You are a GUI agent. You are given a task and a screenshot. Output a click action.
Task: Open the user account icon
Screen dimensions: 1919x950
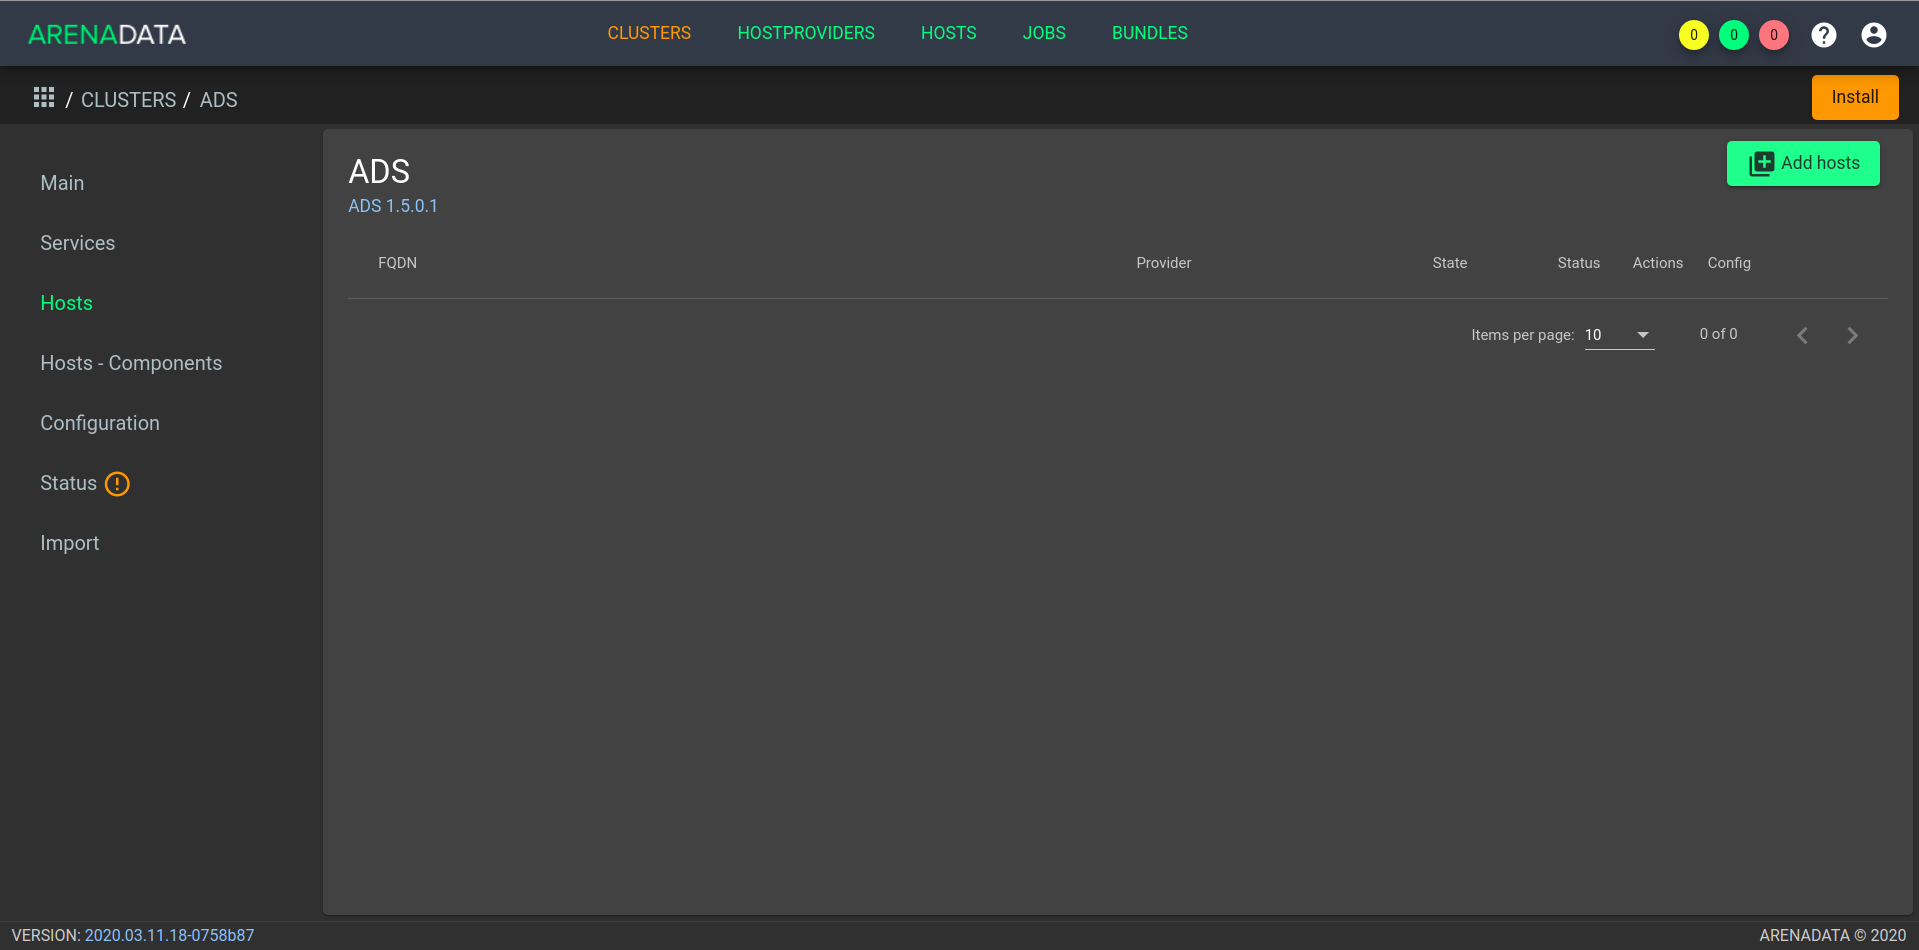click(1873, 35)
